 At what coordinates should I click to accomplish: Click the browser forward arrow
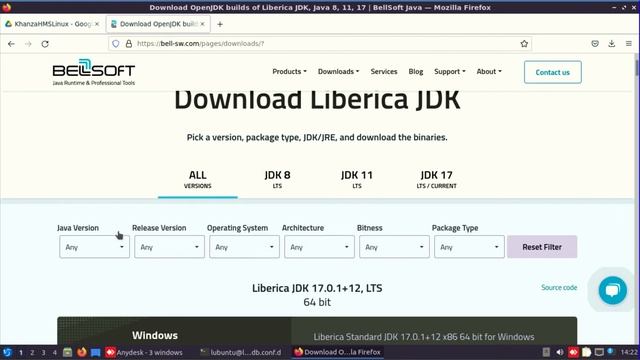click(x=28, y=44)
